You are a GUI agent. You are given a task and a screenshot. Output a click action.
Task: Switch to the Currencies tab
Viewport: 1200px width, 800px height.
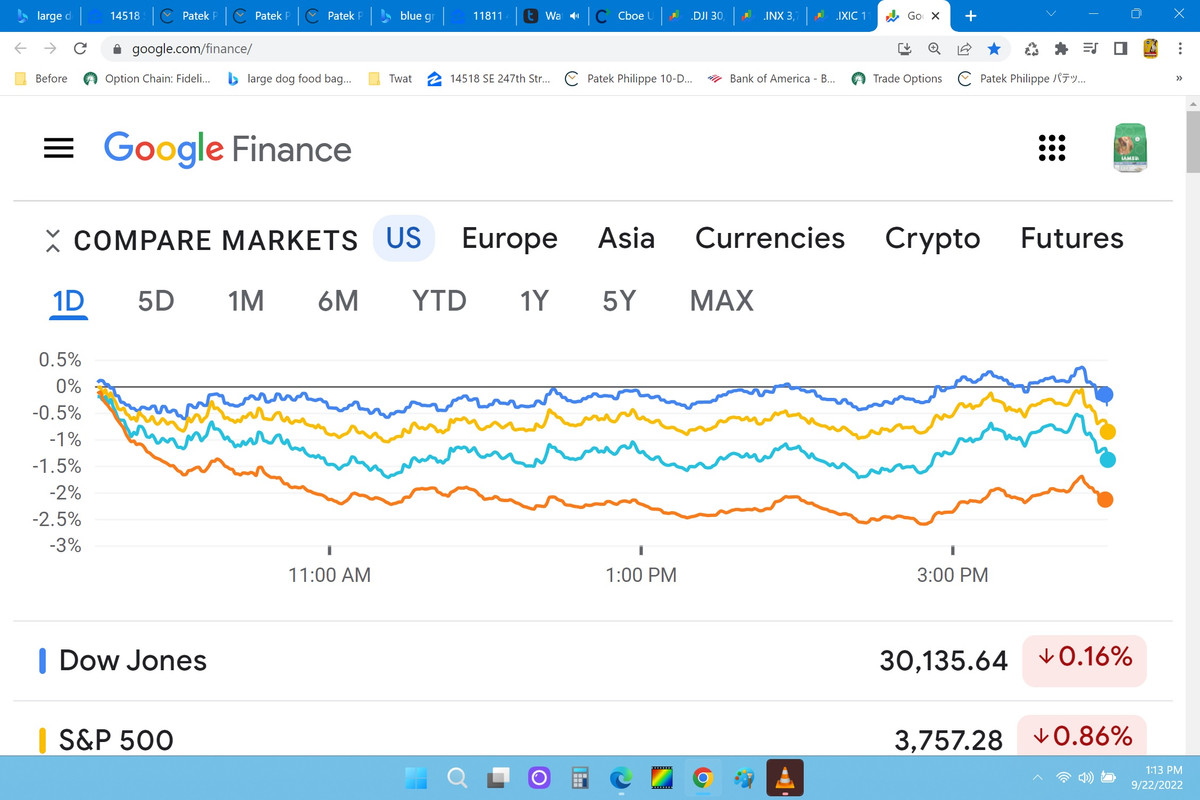(x=770, y=238)
